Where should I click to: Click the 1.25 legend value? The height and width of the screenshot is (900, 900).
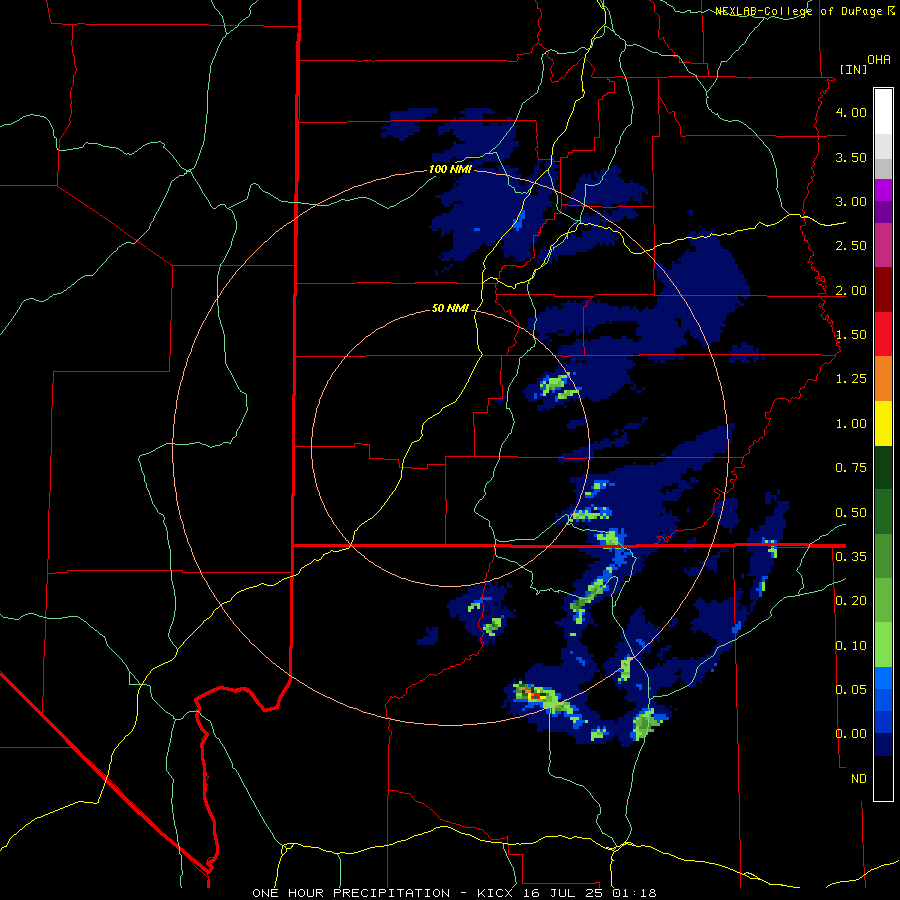pos(851,379)
